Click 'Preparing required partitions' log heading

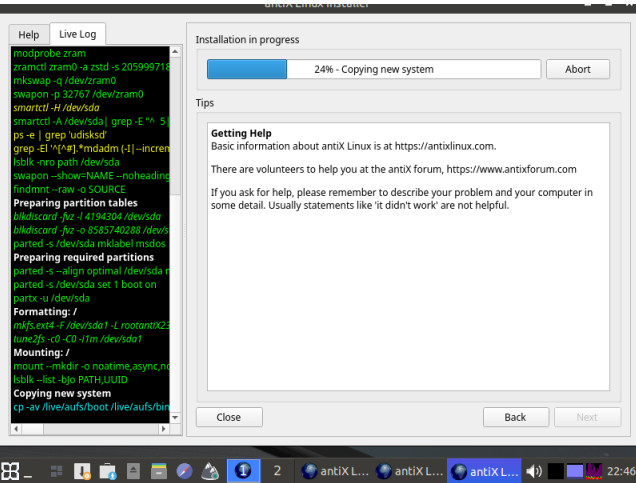[x=83, y=258]
